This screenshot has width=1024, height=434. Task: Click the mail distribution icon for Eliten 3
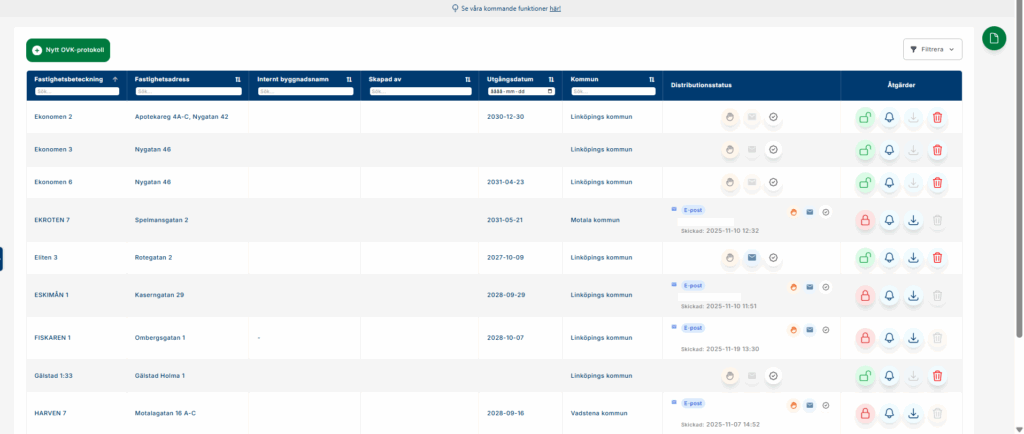click(750, 257)
